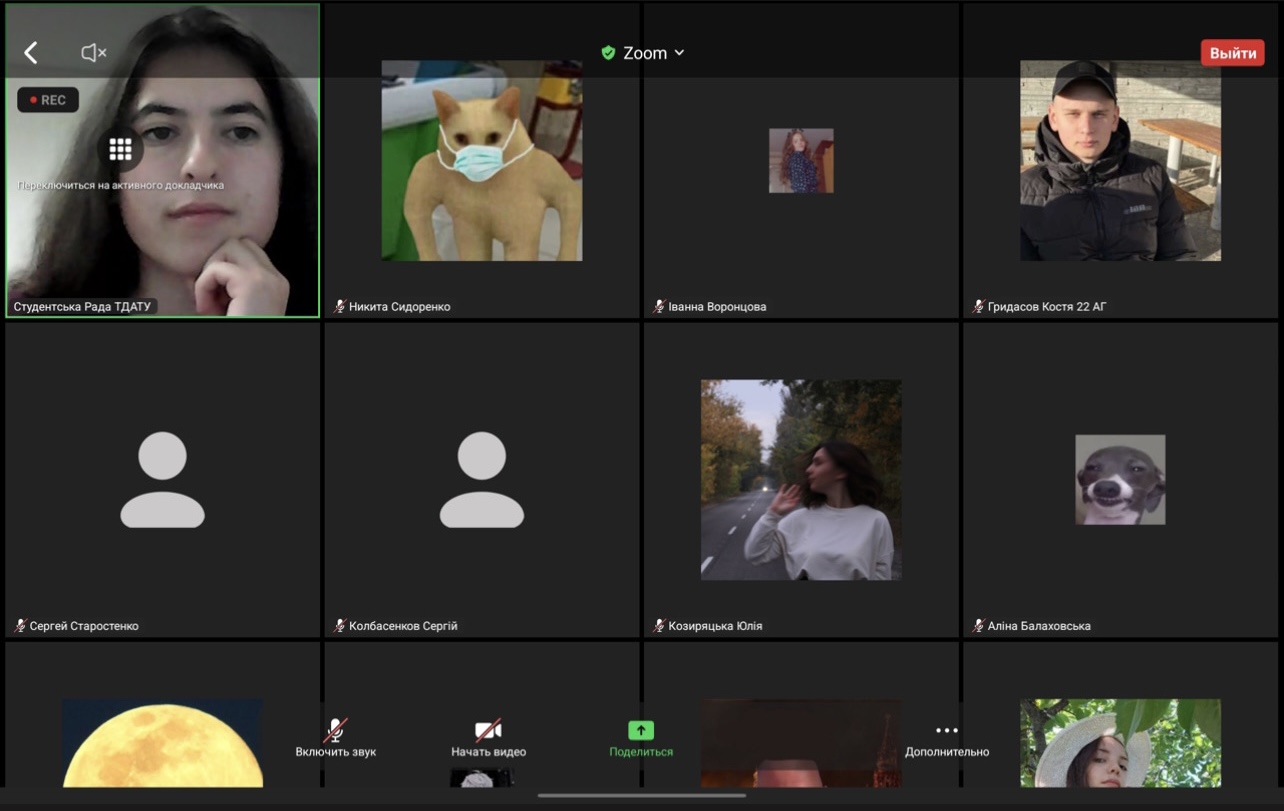Select the live video of Студентська Рада ТДАТУ
Image resolution: width=1284 pixels, height=811 pixels.
tap(163, 160)
